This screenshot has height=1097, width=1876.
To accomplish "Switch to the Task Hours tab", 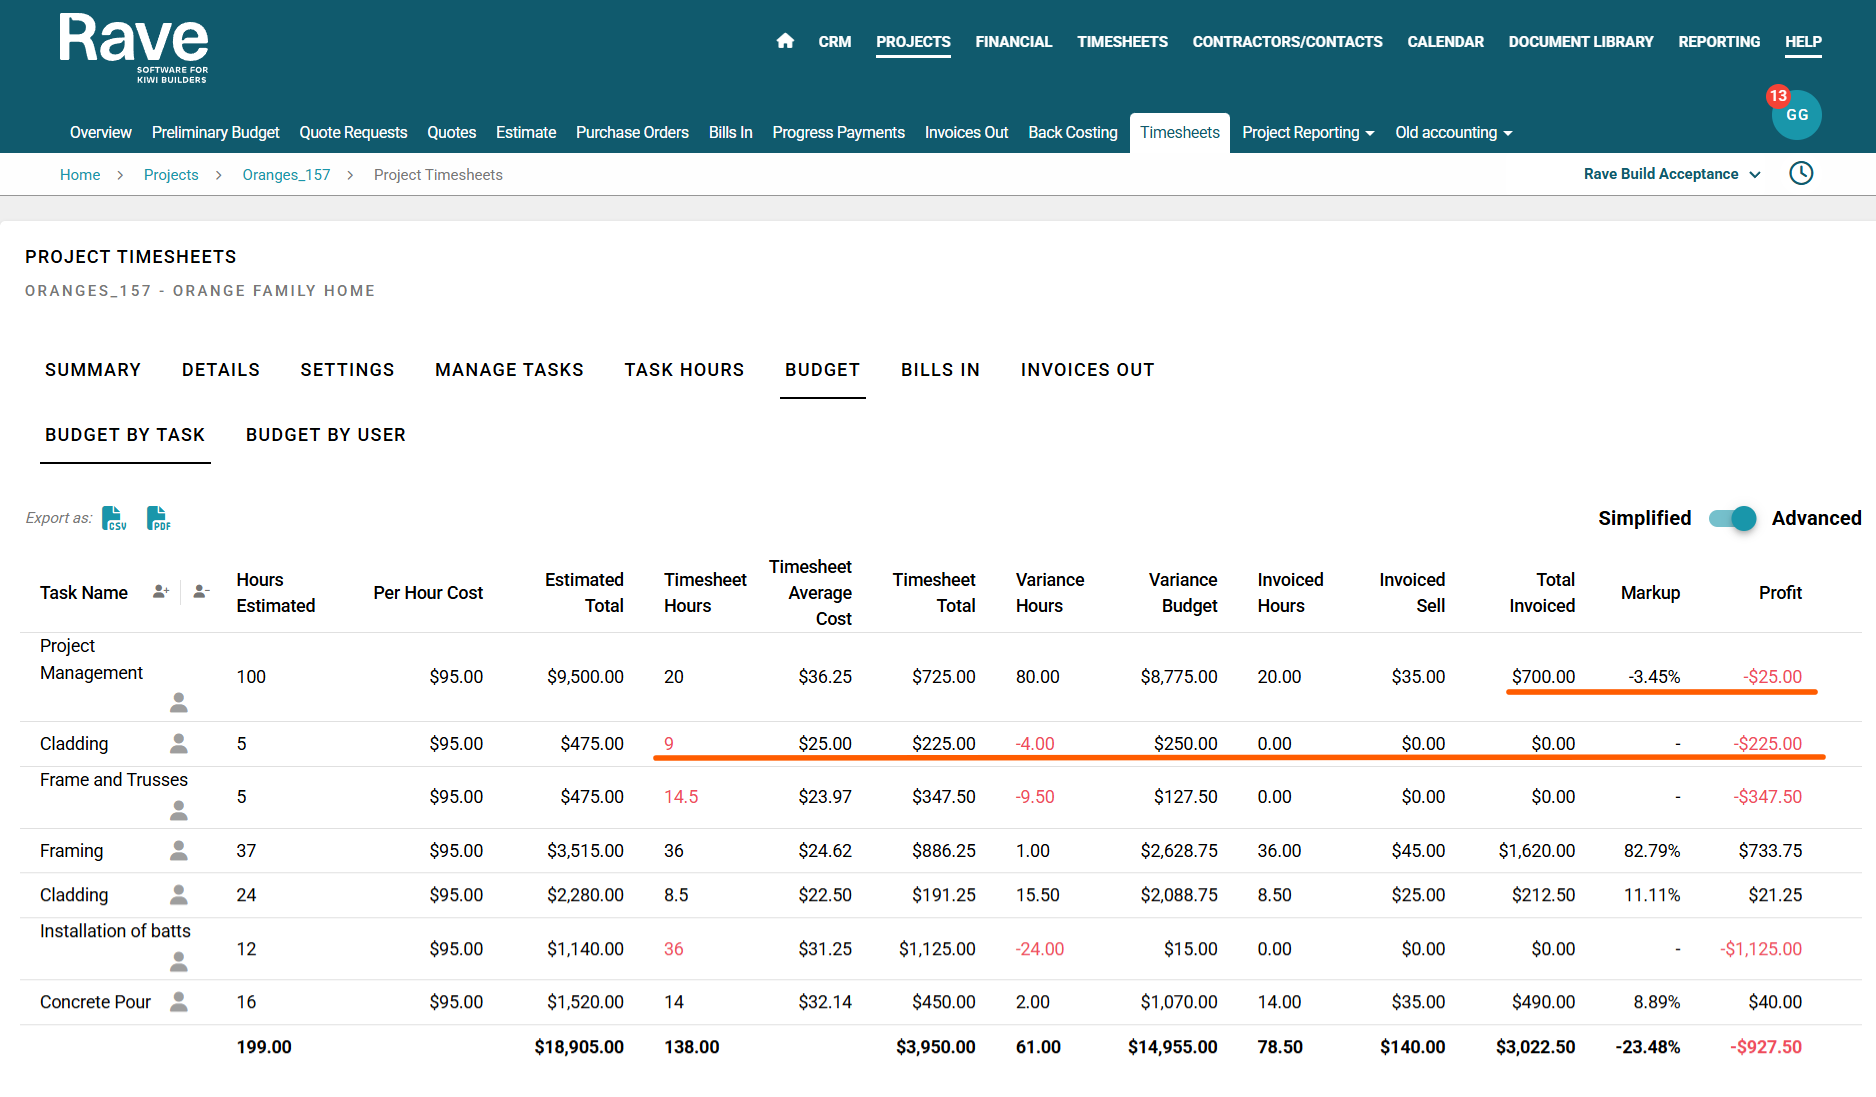I will (x=684, y=370).
